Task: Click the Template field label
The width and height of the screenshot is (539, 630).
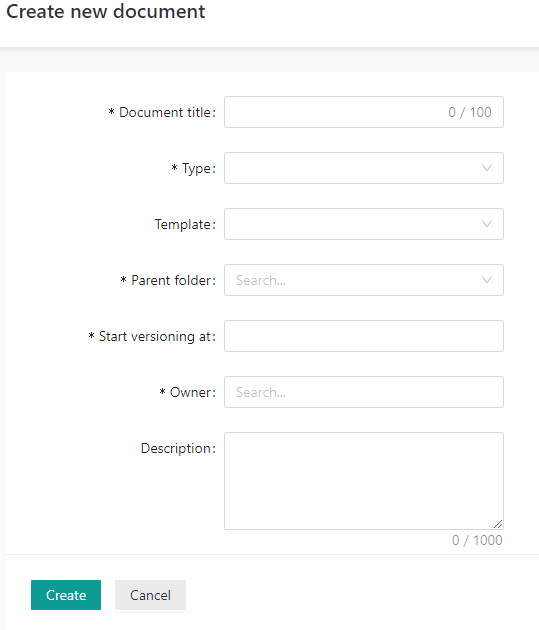Action: tap(185, 224)
